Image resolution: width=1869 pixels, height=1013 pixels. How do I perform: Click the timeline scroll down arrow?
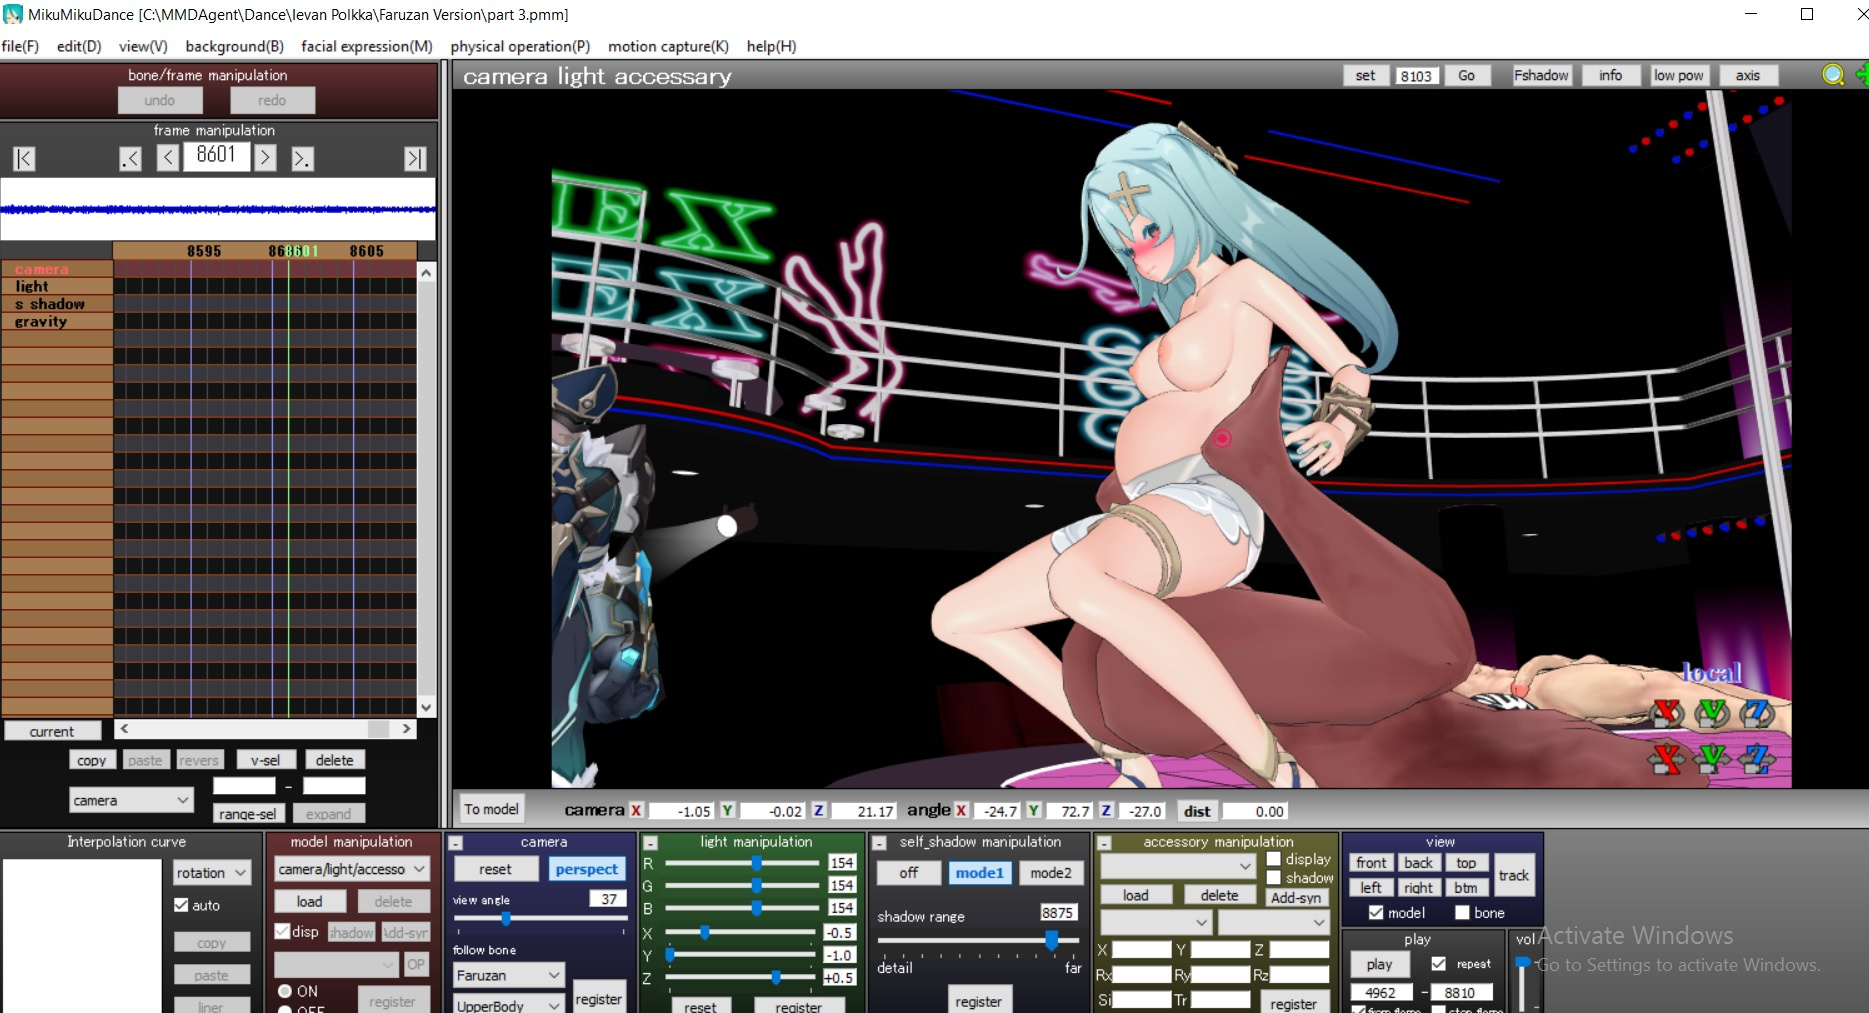(x=426, y=707)
